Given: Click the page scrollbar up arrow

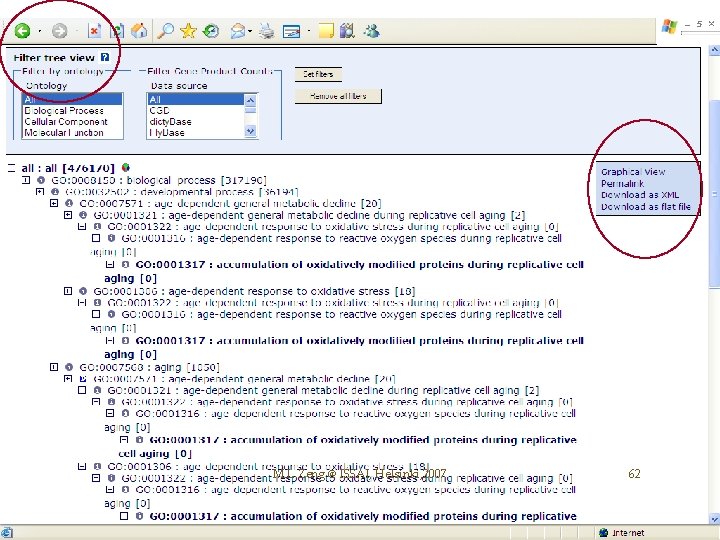Looking at the screenshot, I should click(x=714, y=50).
